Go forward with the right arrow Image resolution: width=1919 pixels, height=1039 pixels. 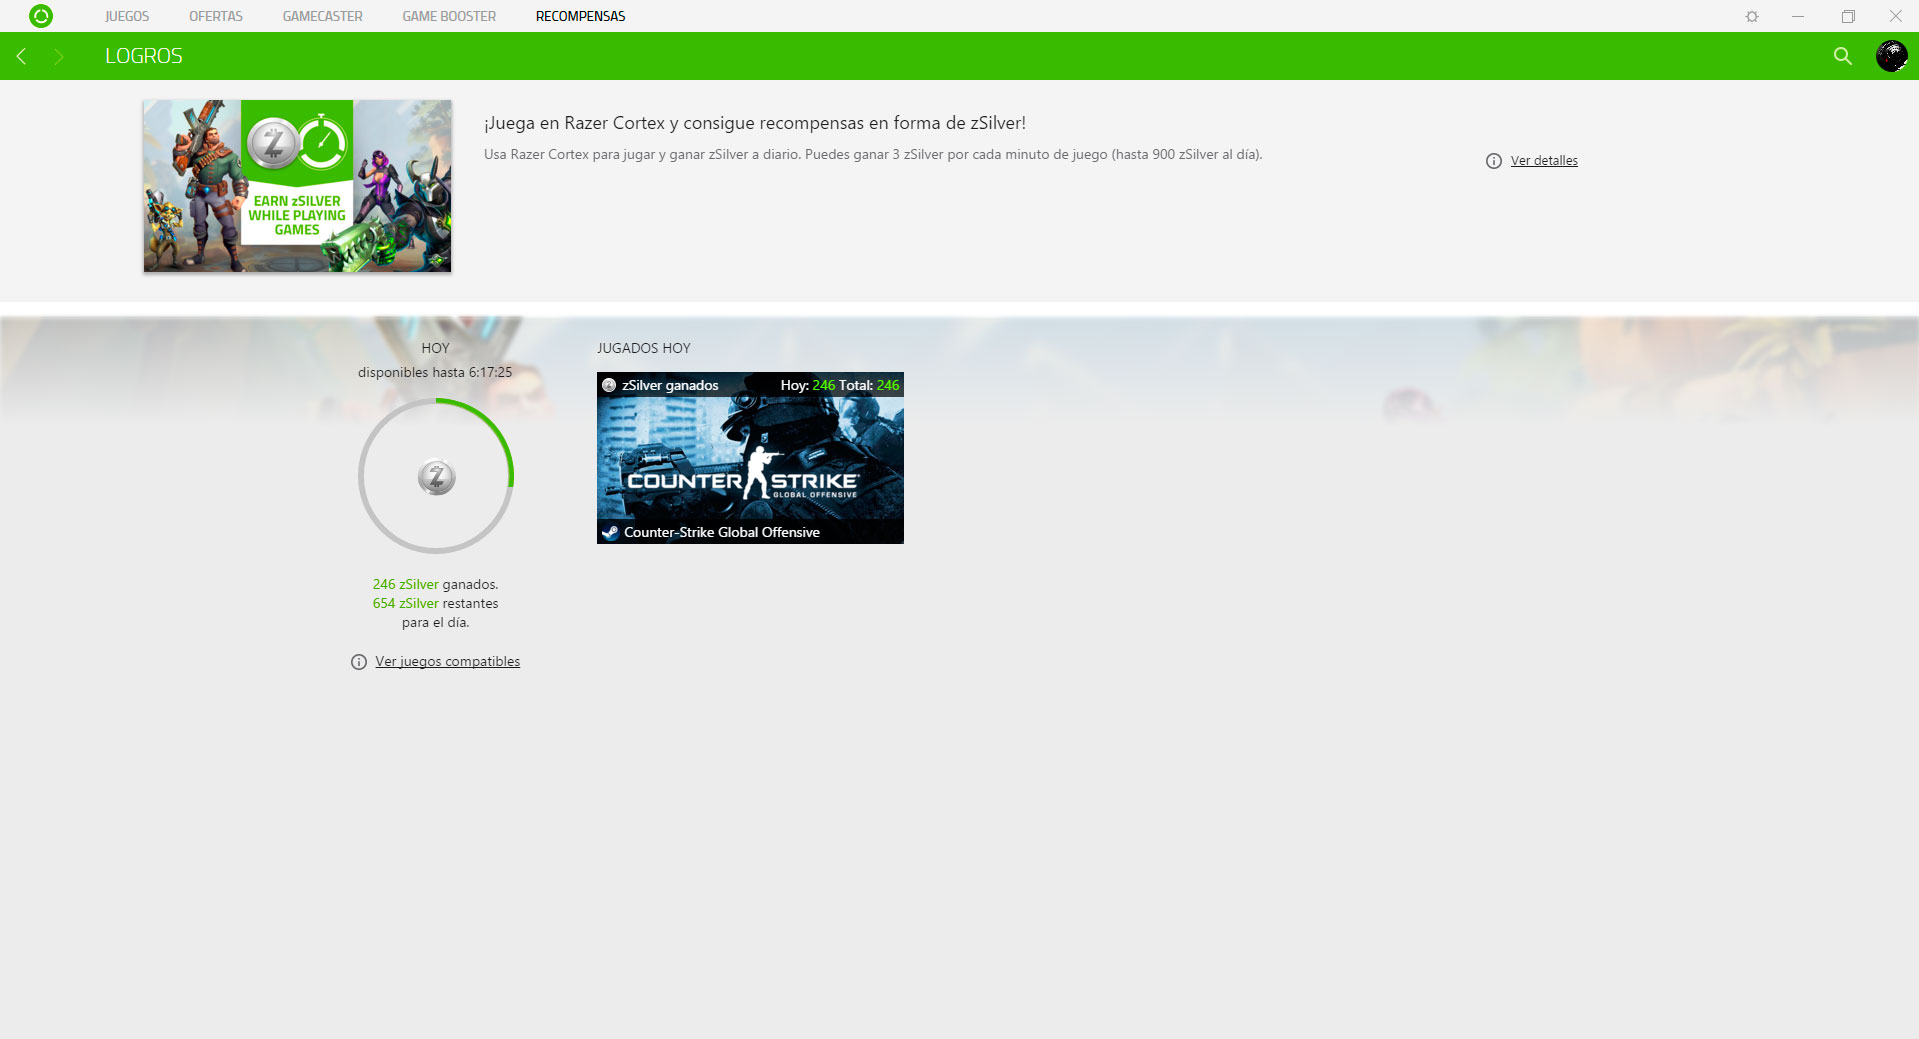tap(59, 56)
